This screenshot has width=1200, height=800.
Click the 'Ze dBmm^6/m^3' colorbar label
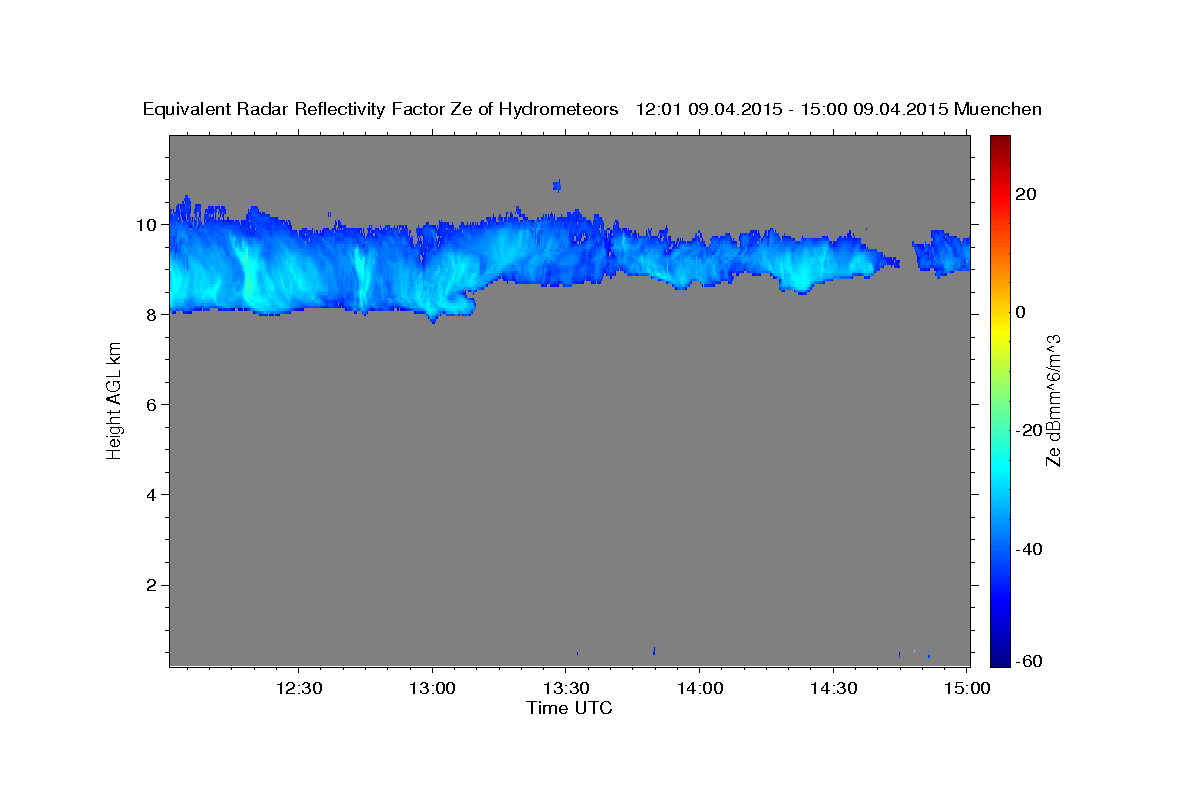pos(1053,400)
